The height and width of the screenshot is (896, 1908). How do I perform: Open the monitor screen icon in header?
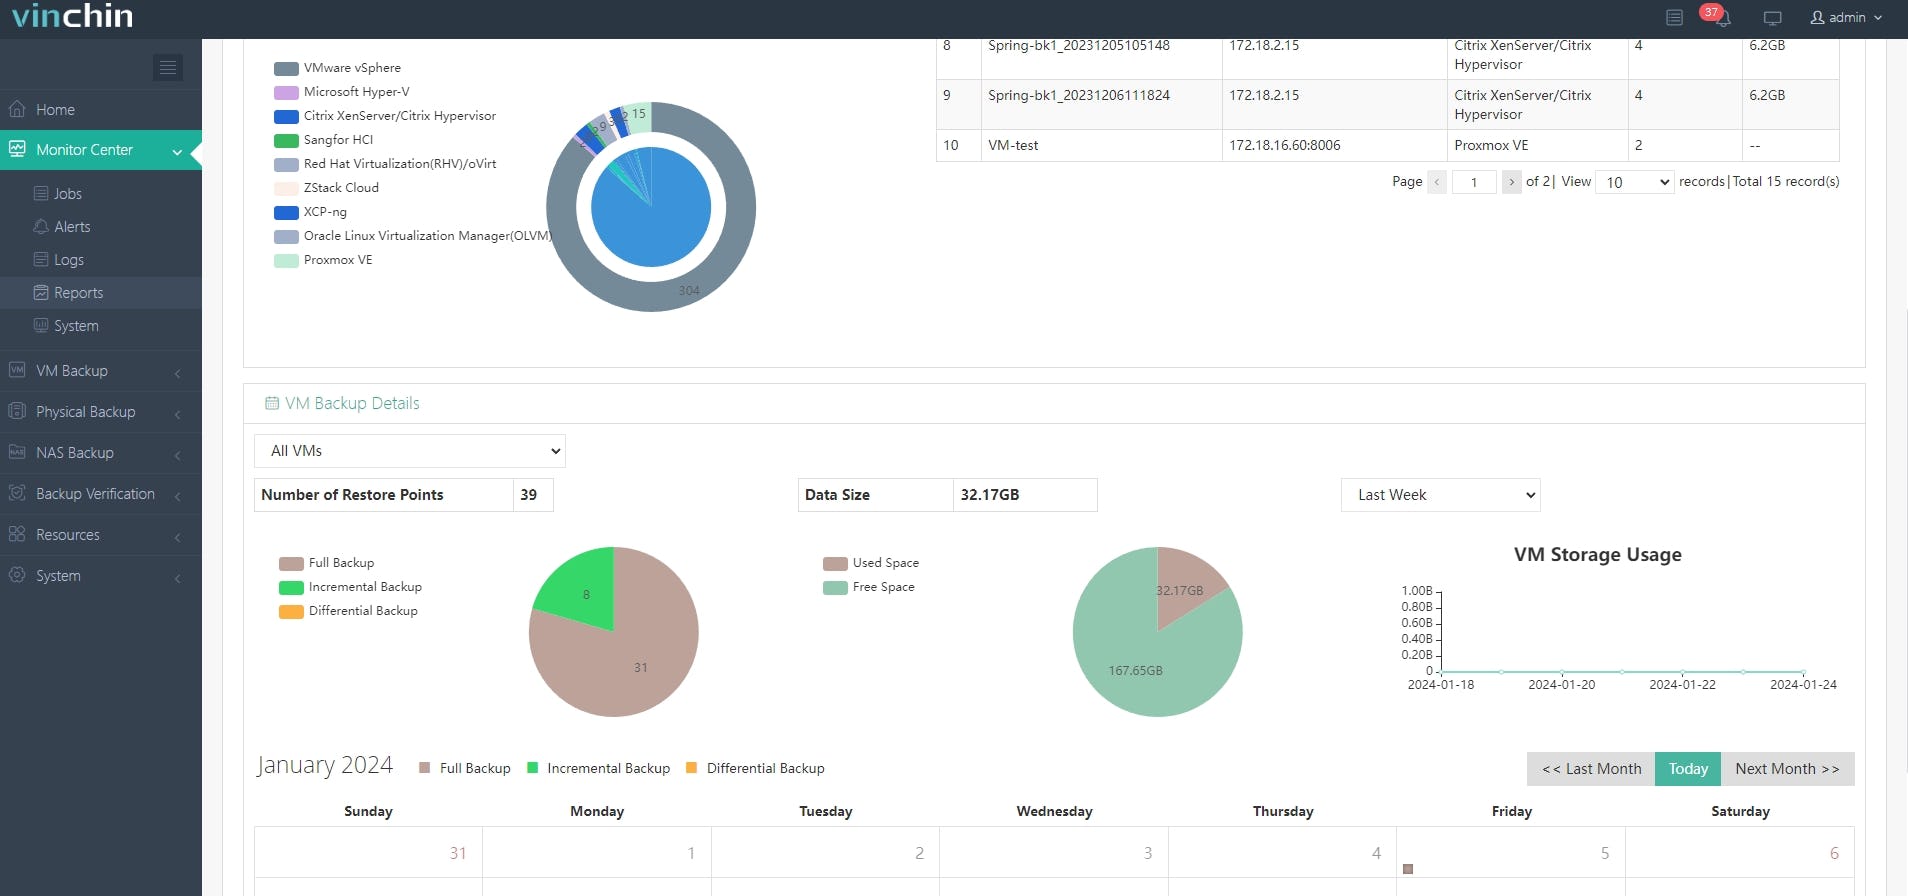1773,18
